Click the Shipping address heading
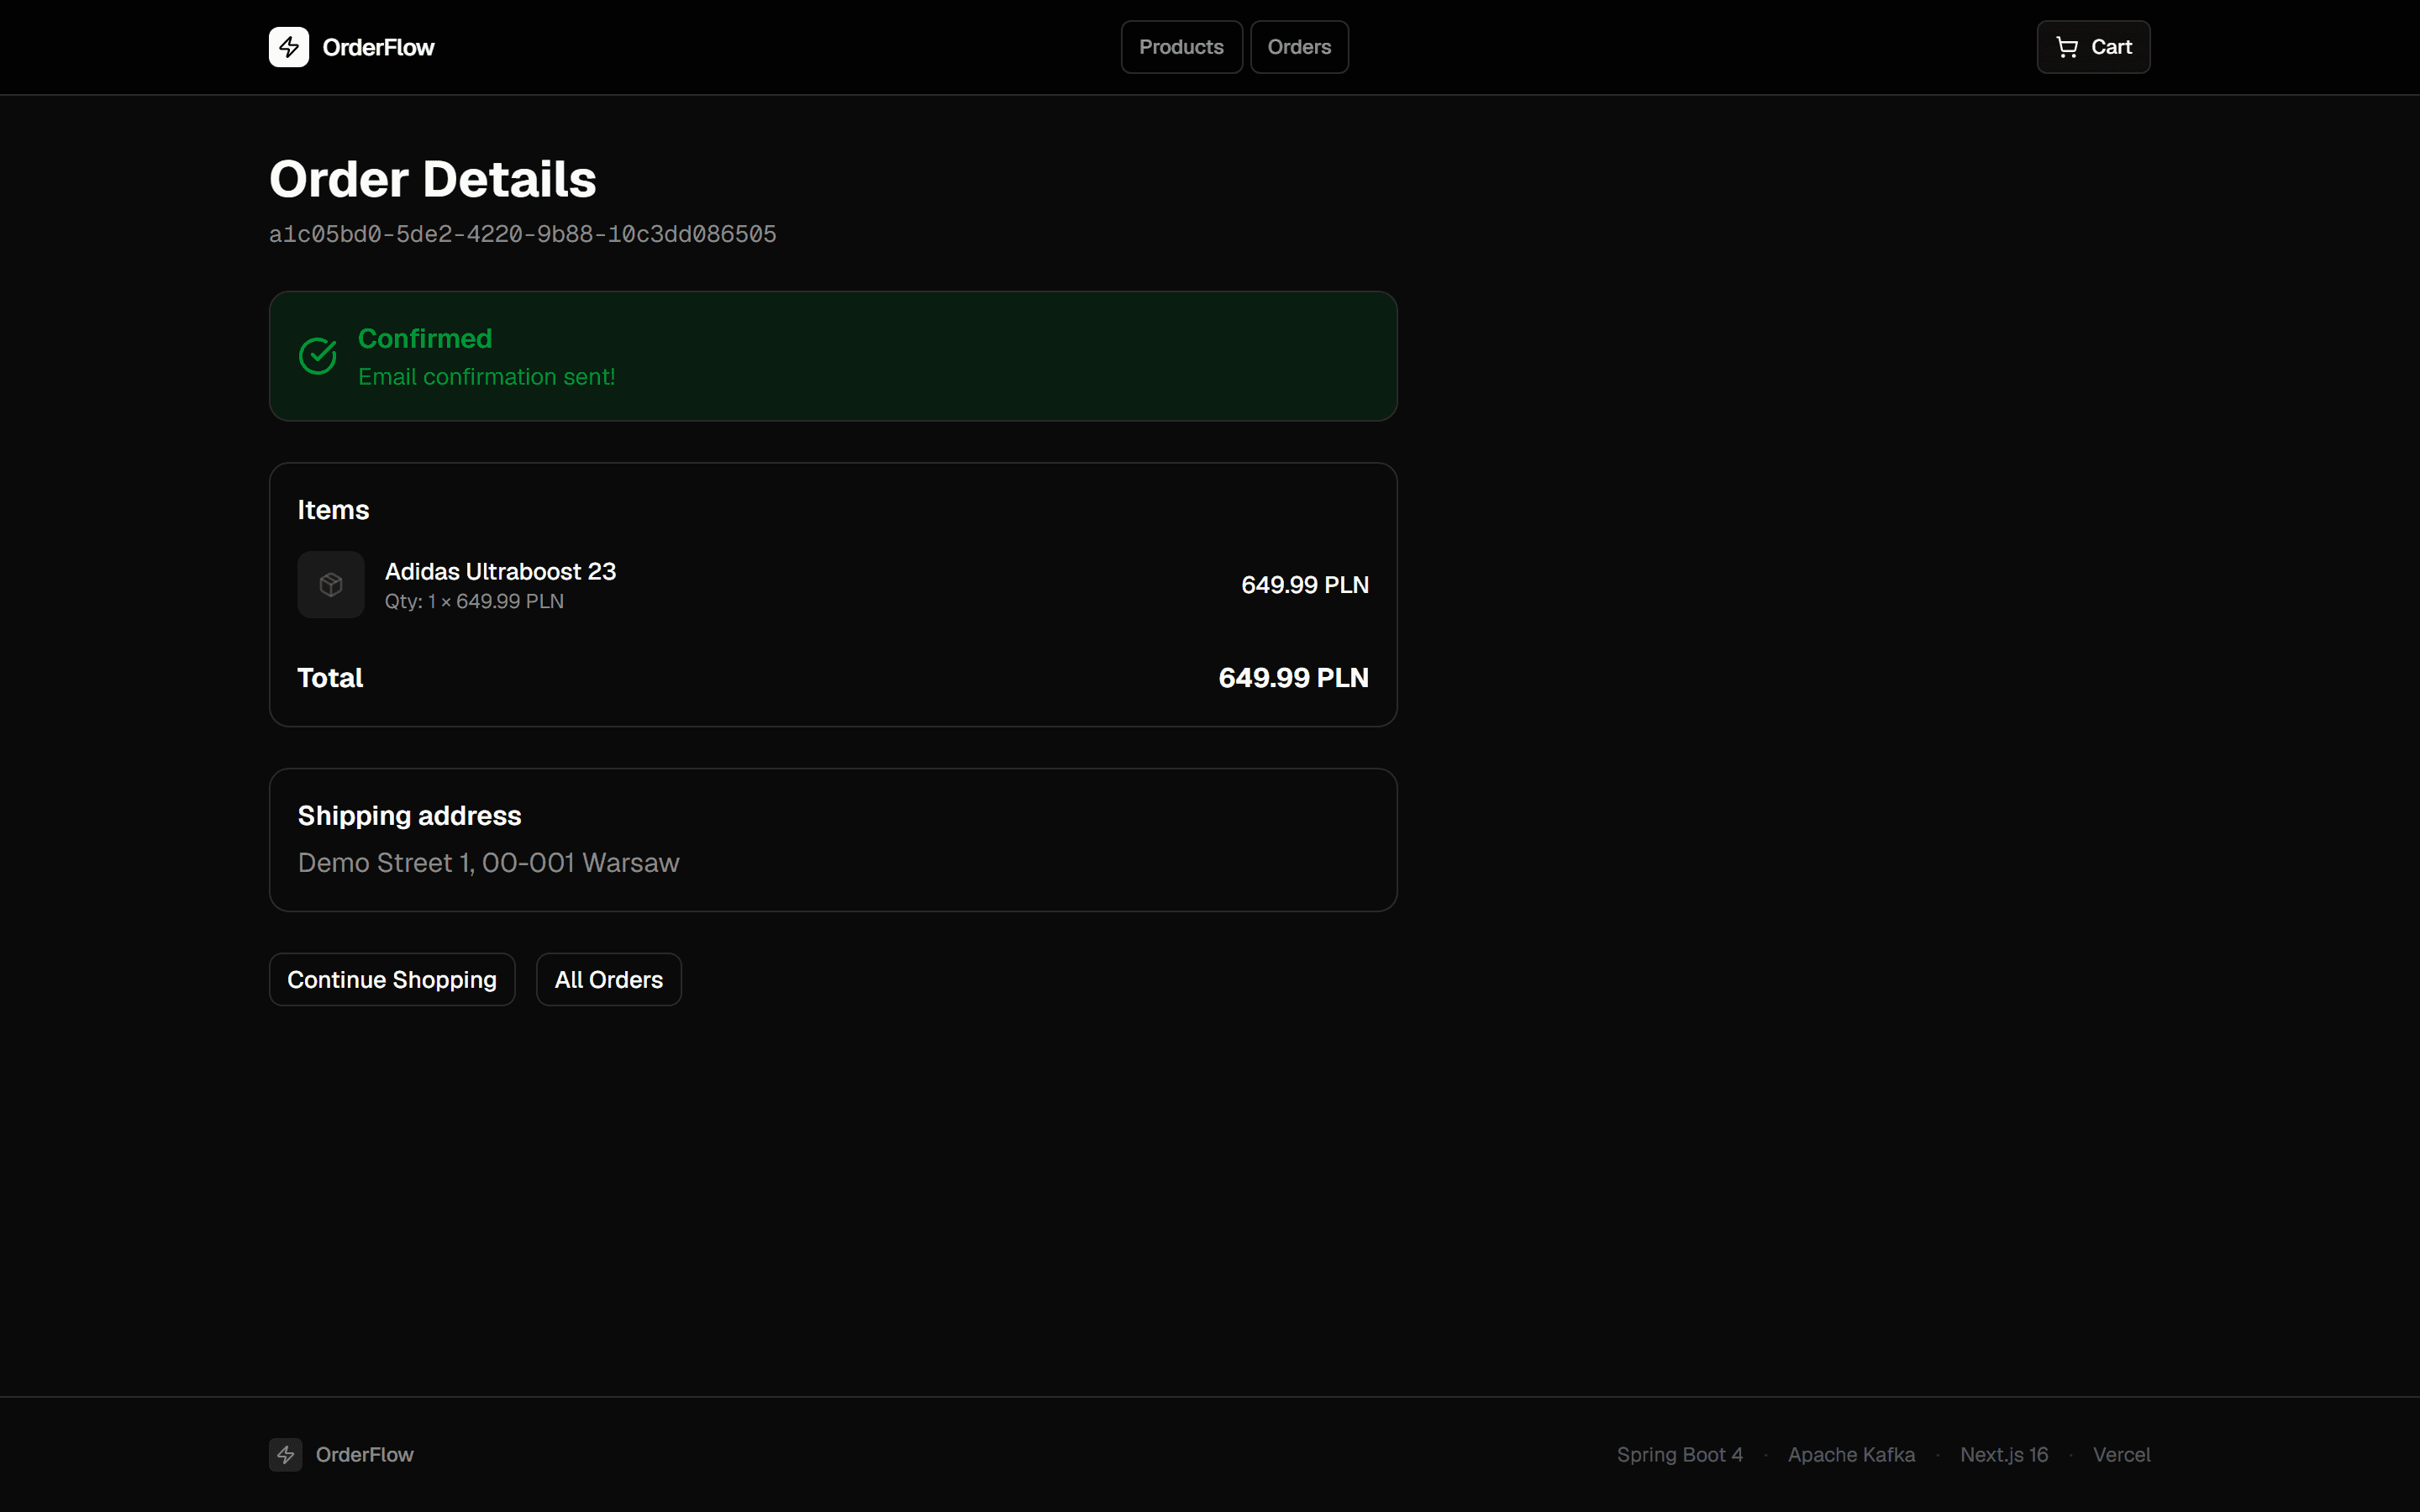Screen dimensions: 2420x1512 409,816
